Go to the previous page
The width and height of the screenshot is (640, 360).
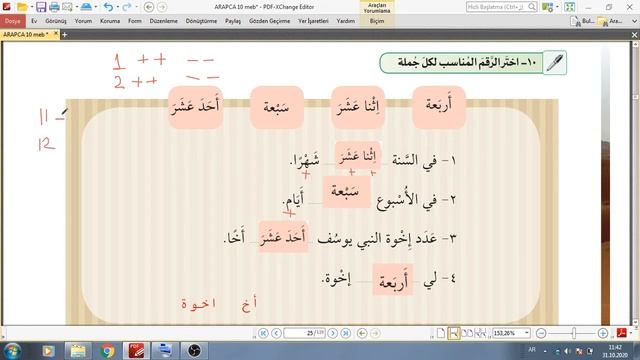pos(276,333)
